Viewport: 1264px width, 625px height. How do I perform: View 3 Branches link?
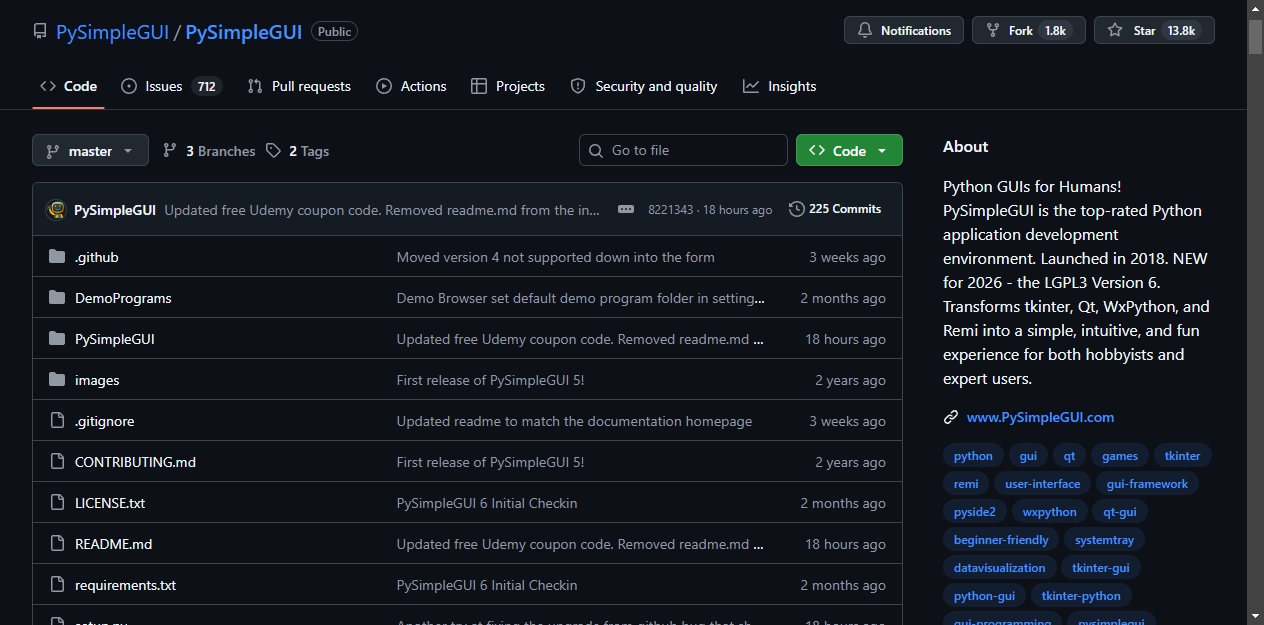click(x=209, y=151)
